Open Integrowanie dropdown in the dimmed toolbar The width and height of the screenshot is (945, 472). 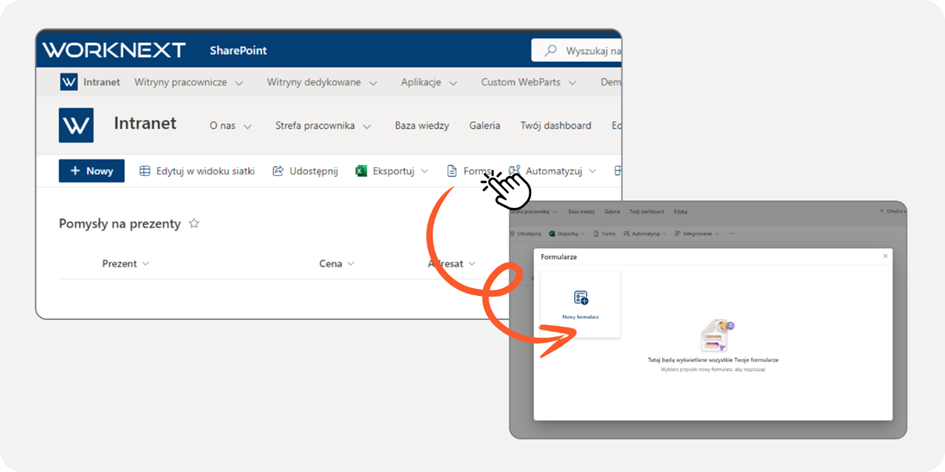pyautogui.click(x=718, y=233)
